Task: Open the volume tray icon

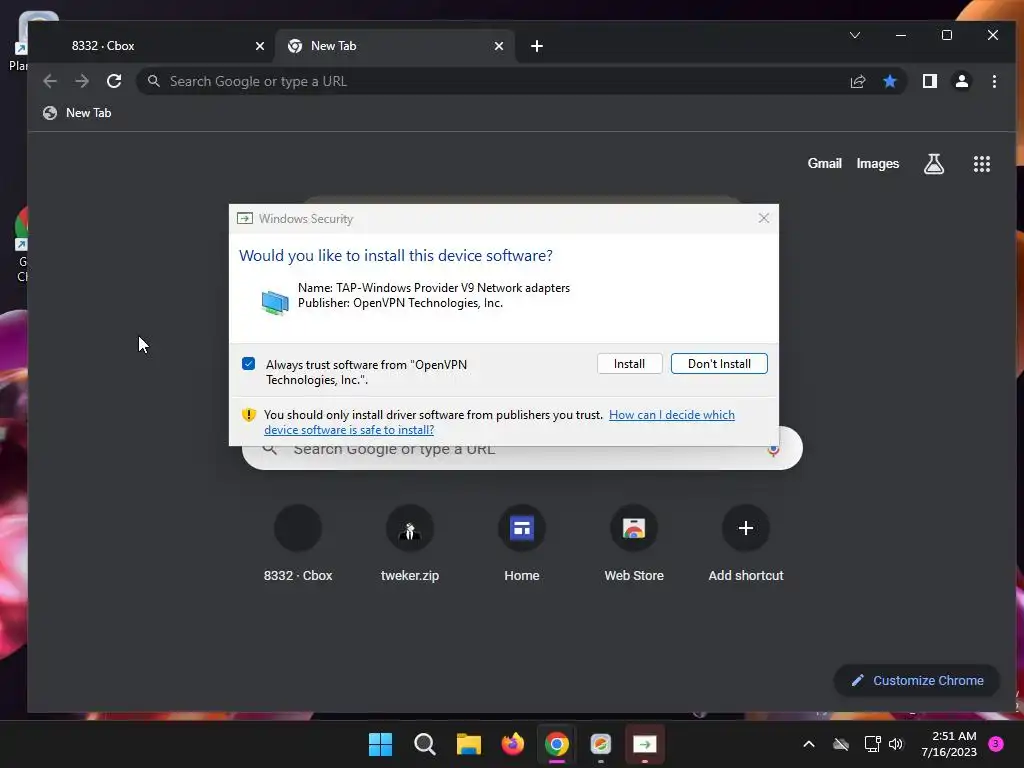Action: pos(895,744)
